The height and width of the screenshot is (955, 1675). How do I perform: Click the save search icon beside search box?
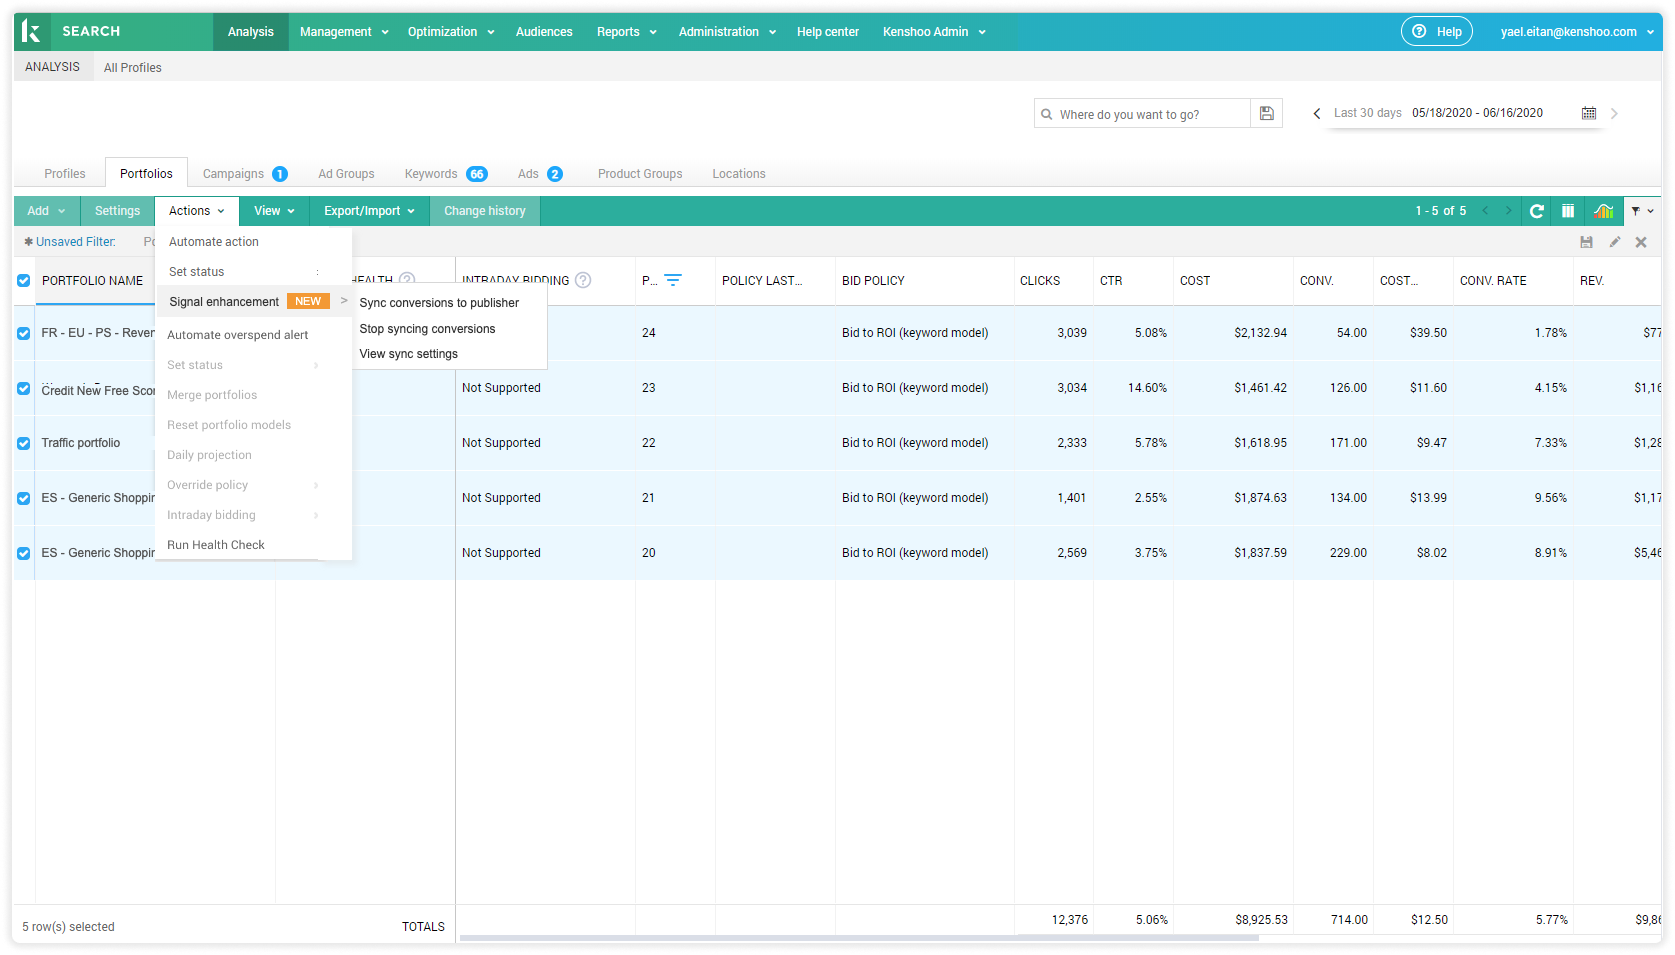1266,114
